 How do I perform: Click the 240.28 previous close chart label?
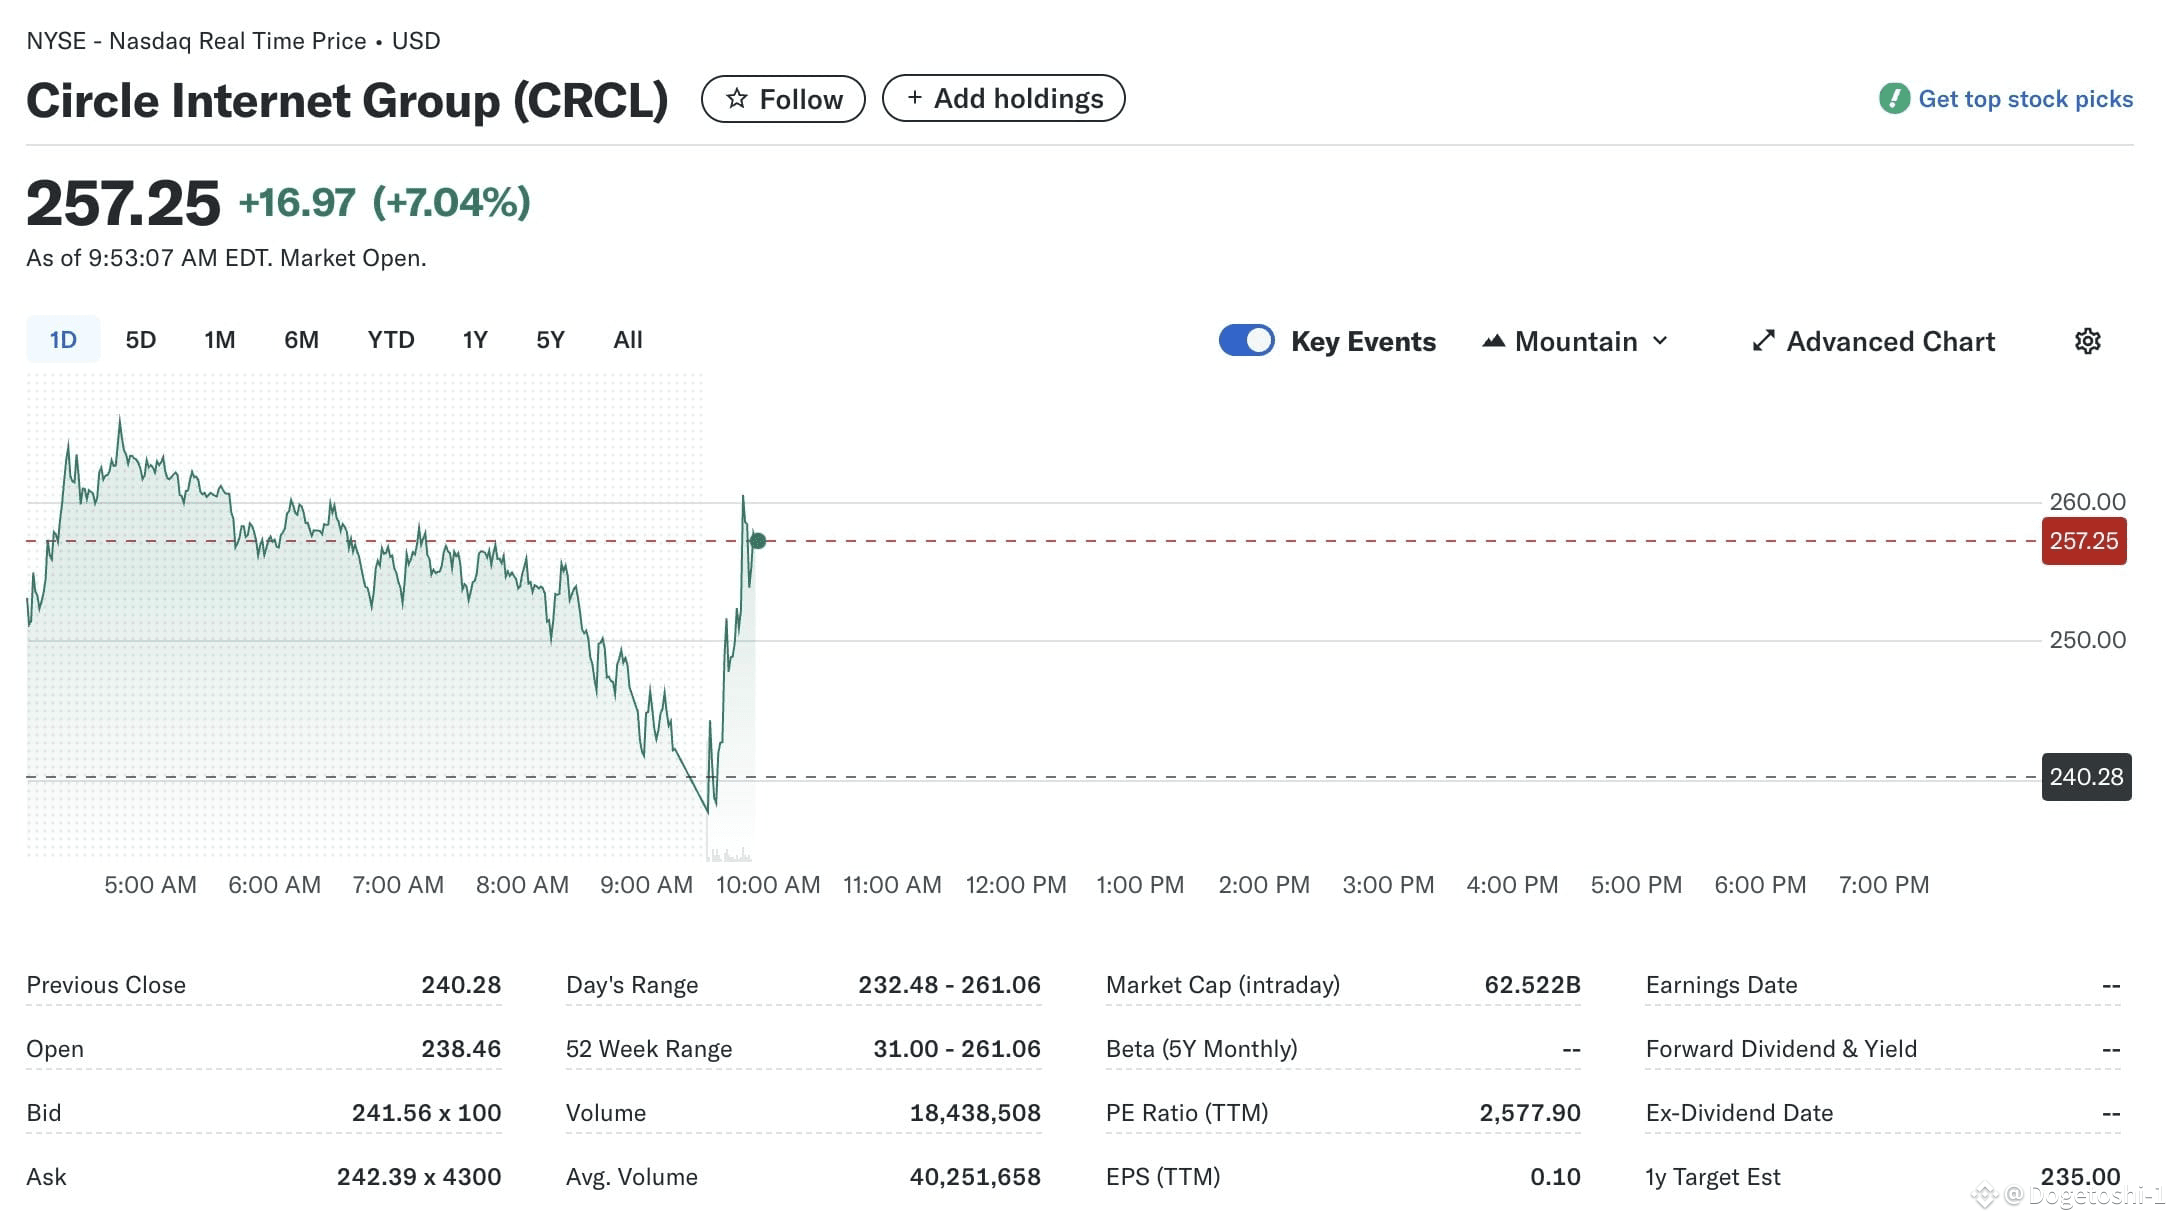[x=2086, y=777]
